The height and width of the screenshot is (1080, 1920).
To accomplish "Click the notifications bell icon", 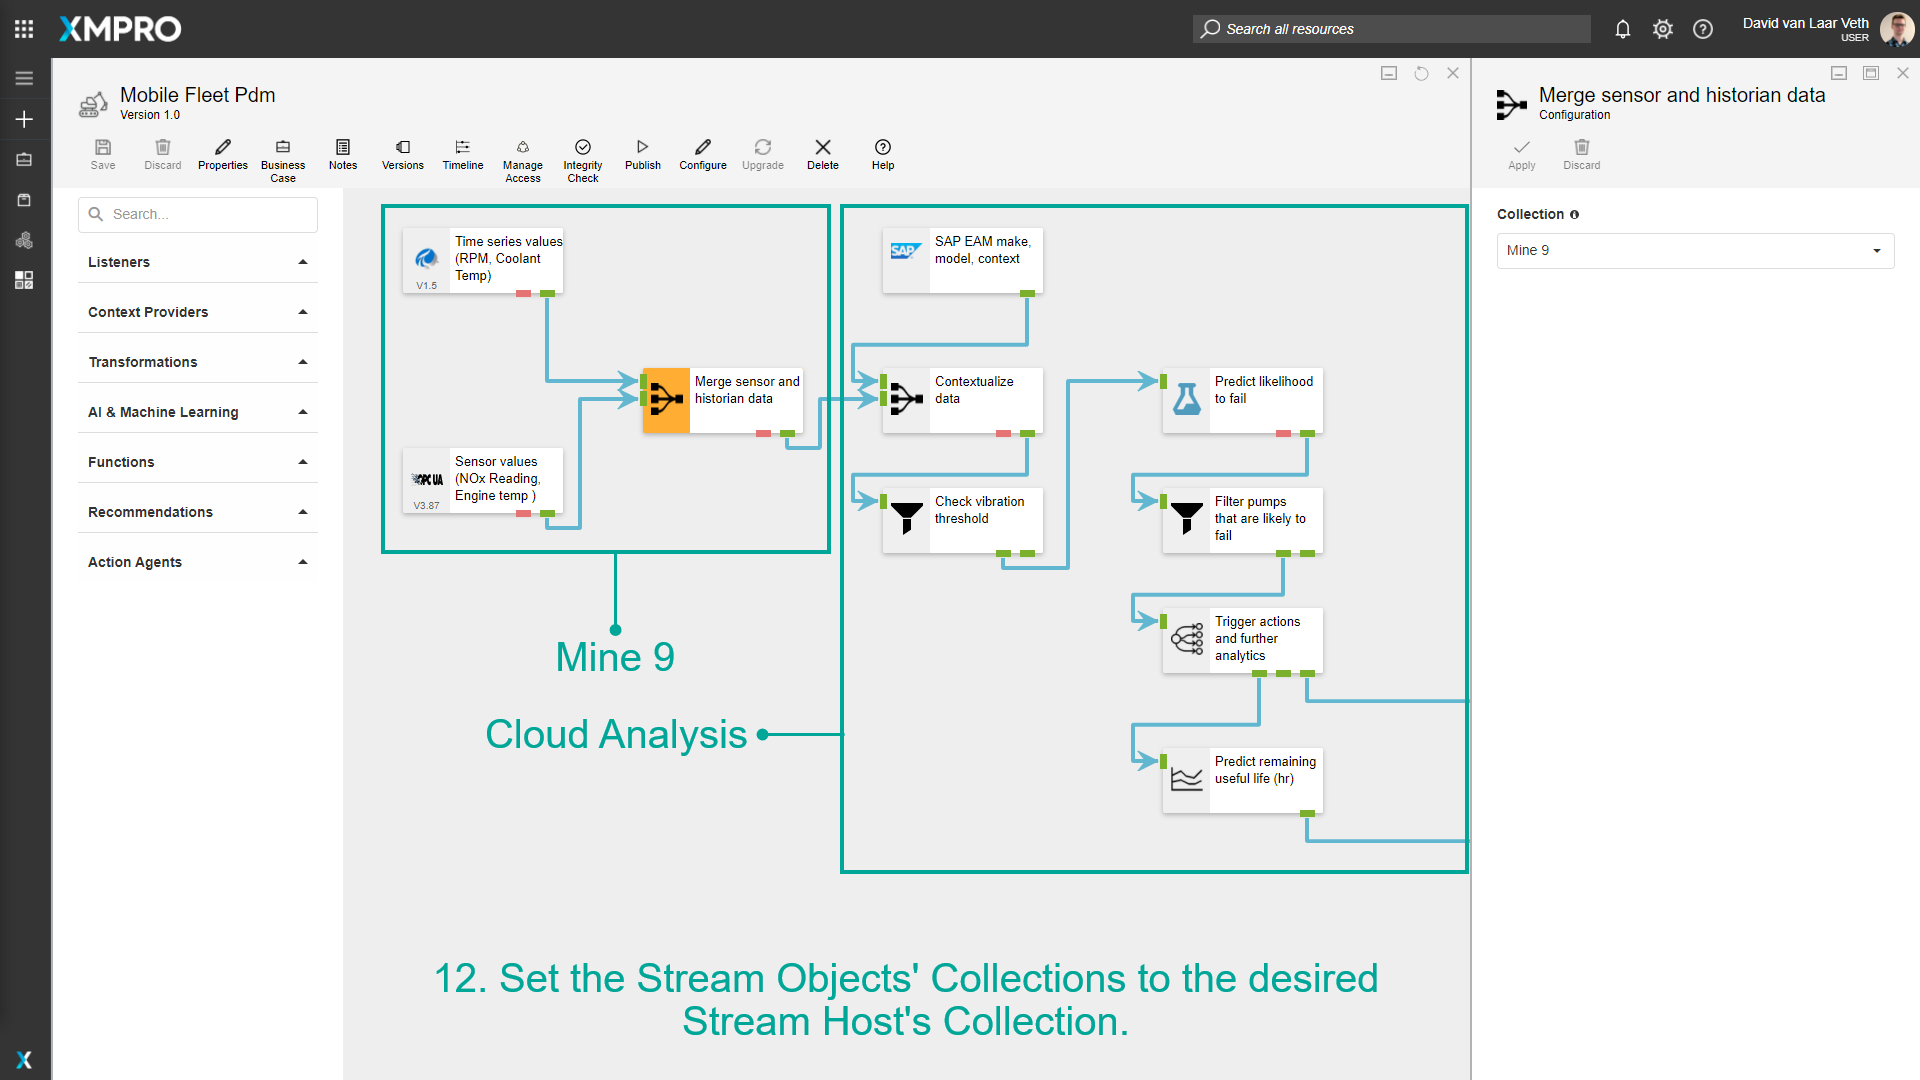I will 1622,29.
